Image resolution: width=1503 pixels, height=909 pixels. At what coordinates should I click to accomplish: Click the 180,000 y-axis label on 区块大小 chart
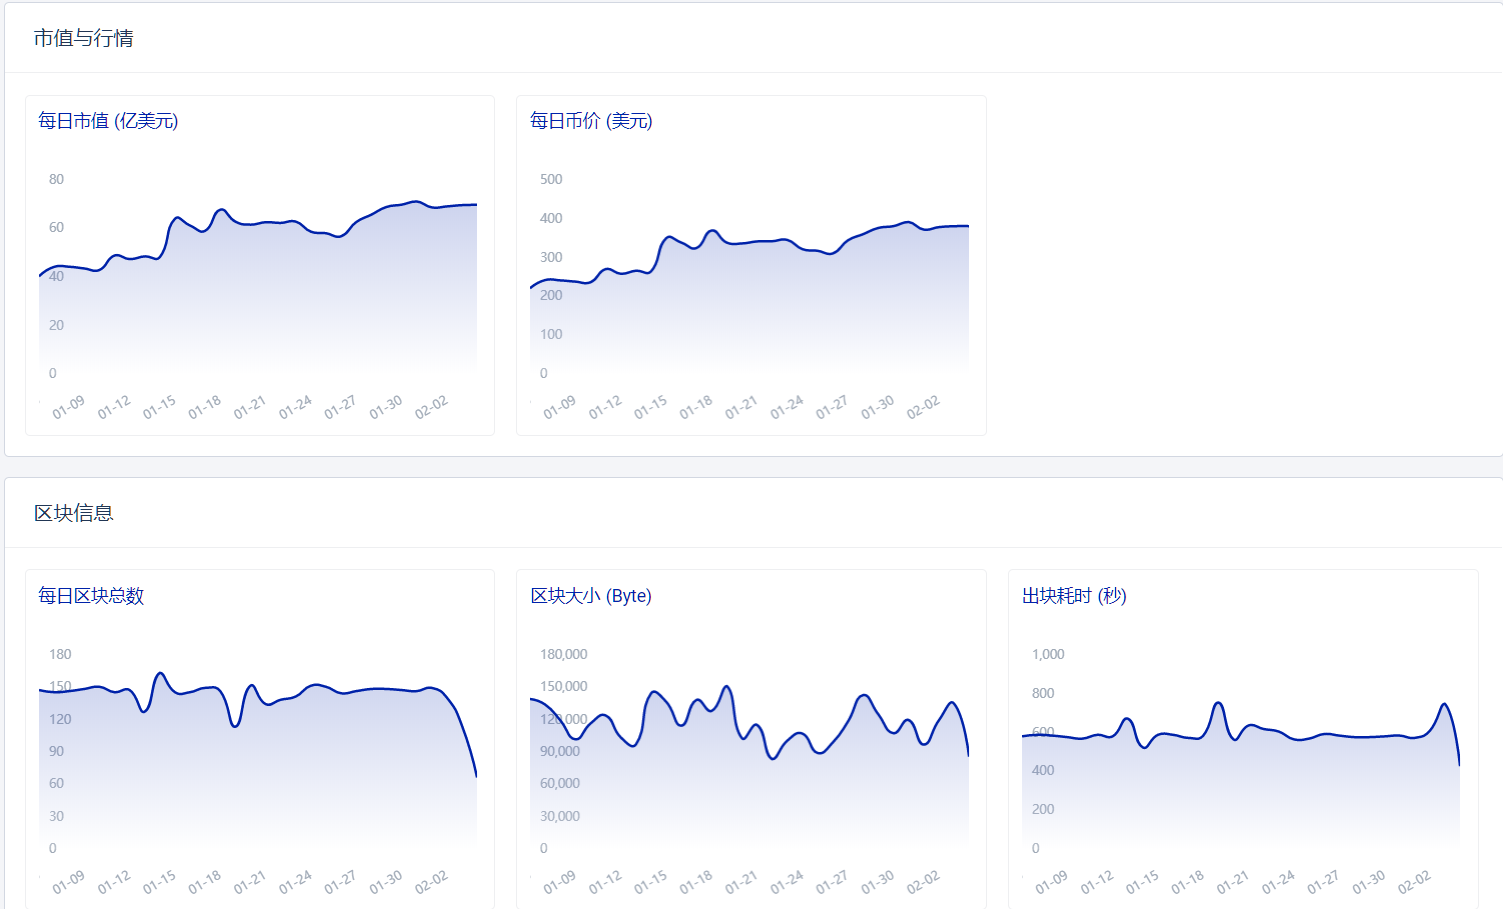(x=564, y=655)
